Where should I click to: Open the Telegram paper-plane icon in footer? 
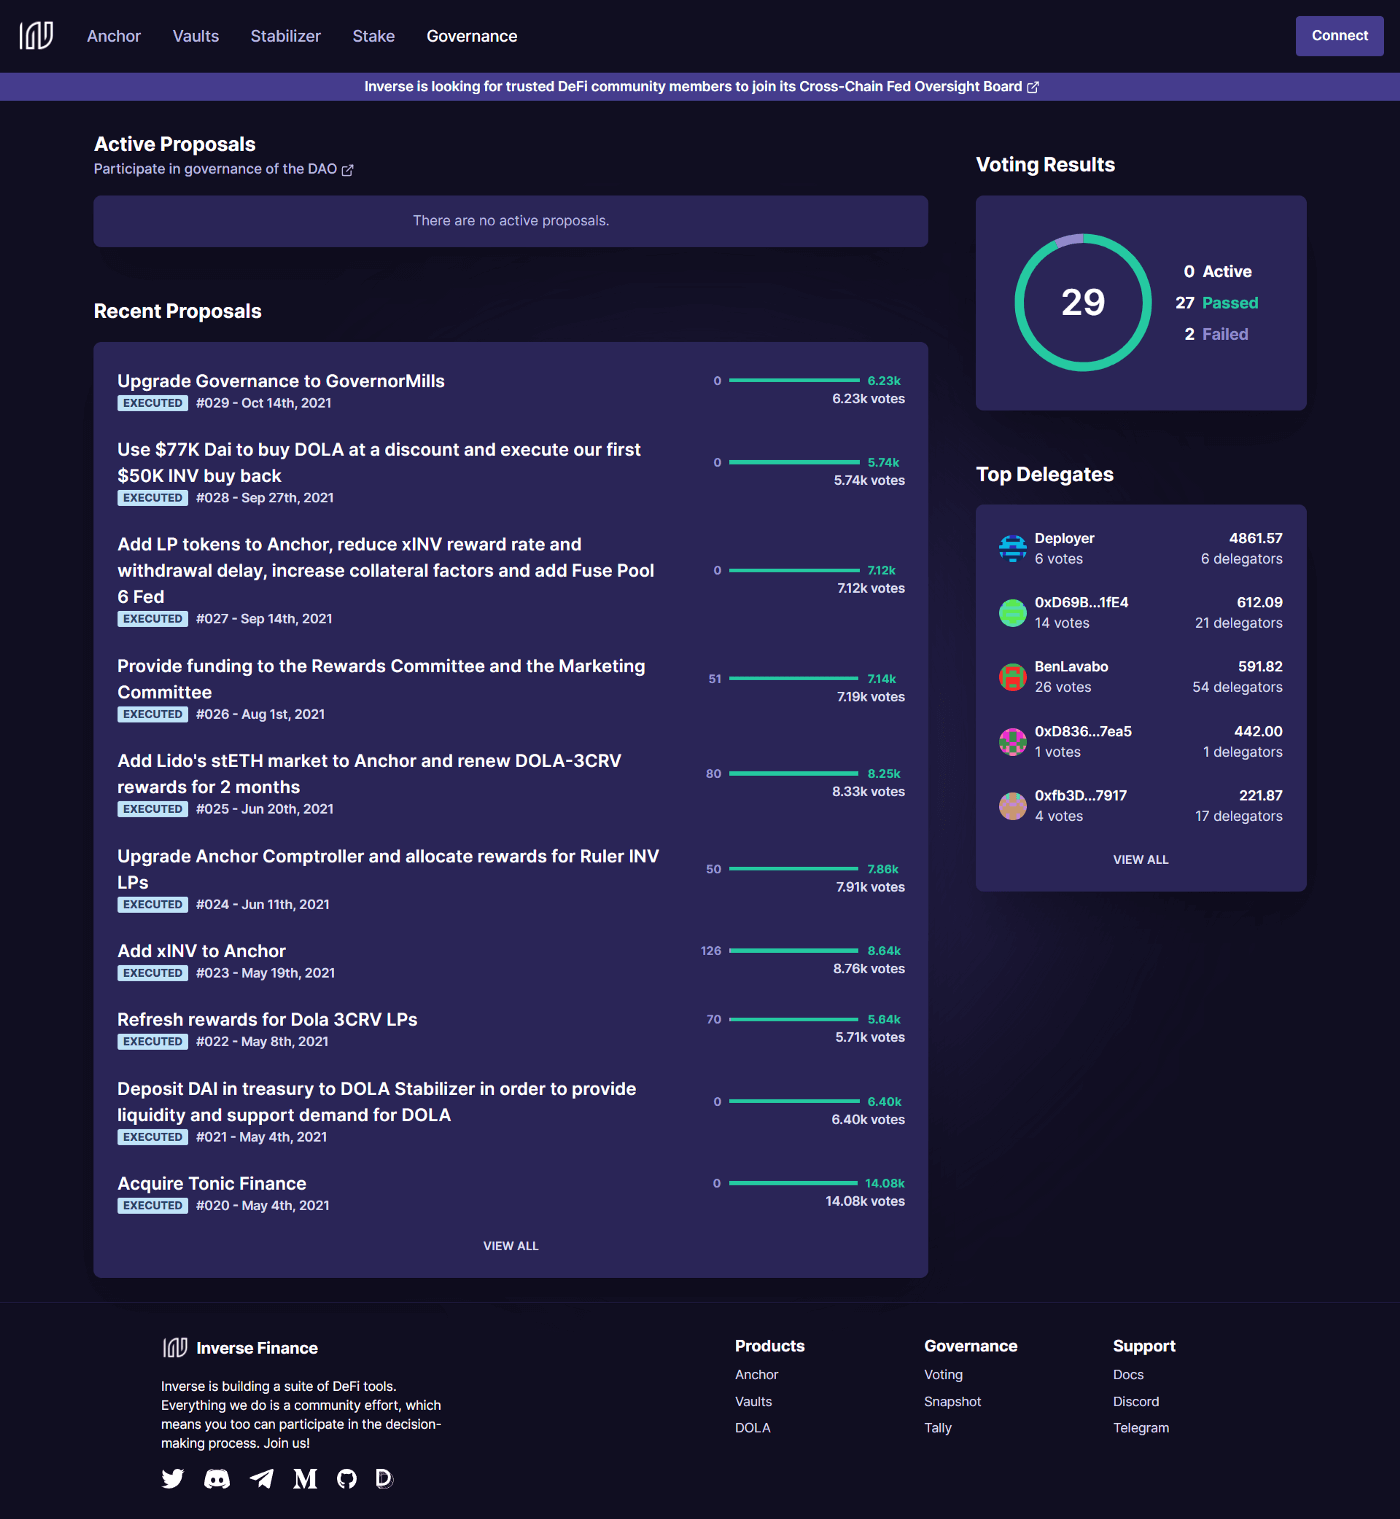[x=262, y=1479]
